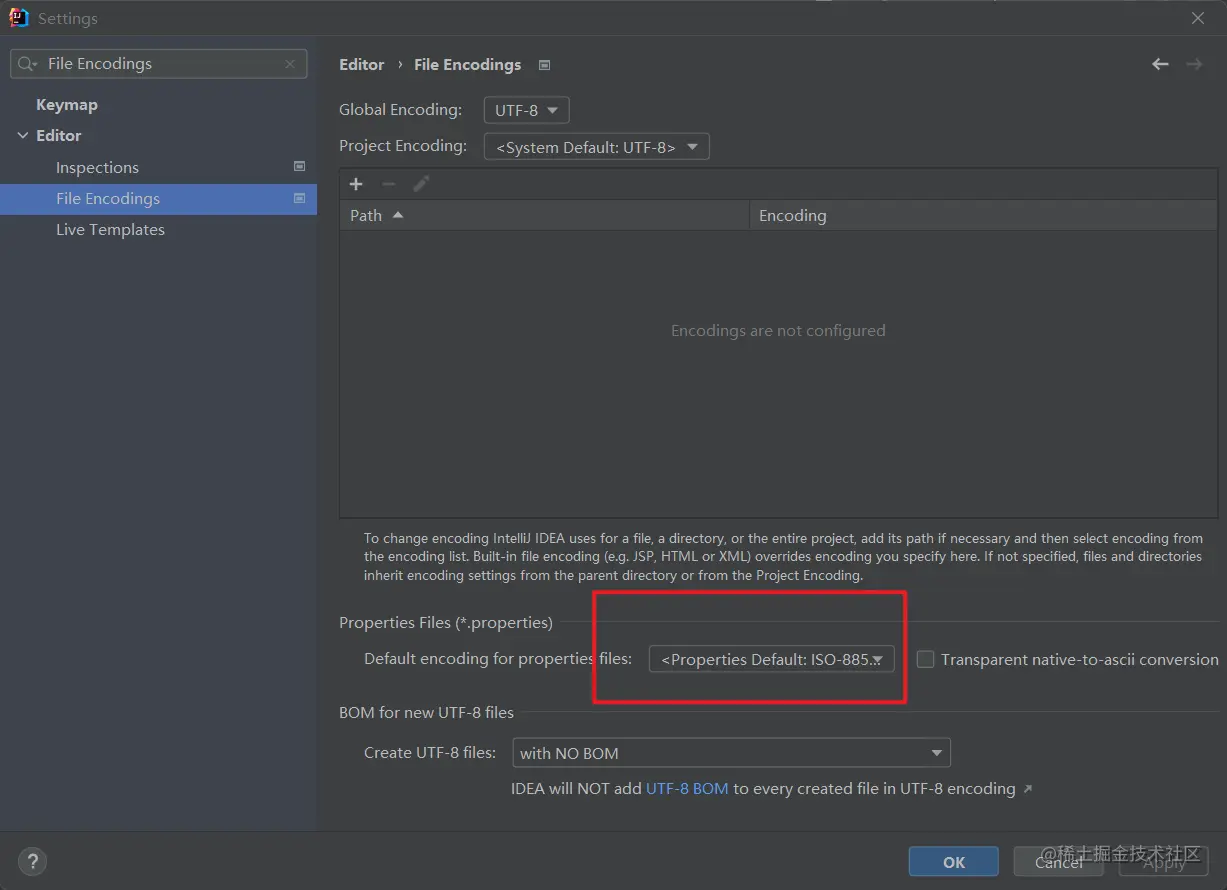Click the 'Global Encoding:' label
The image size is (1227, 890).
tap(400, 109)
